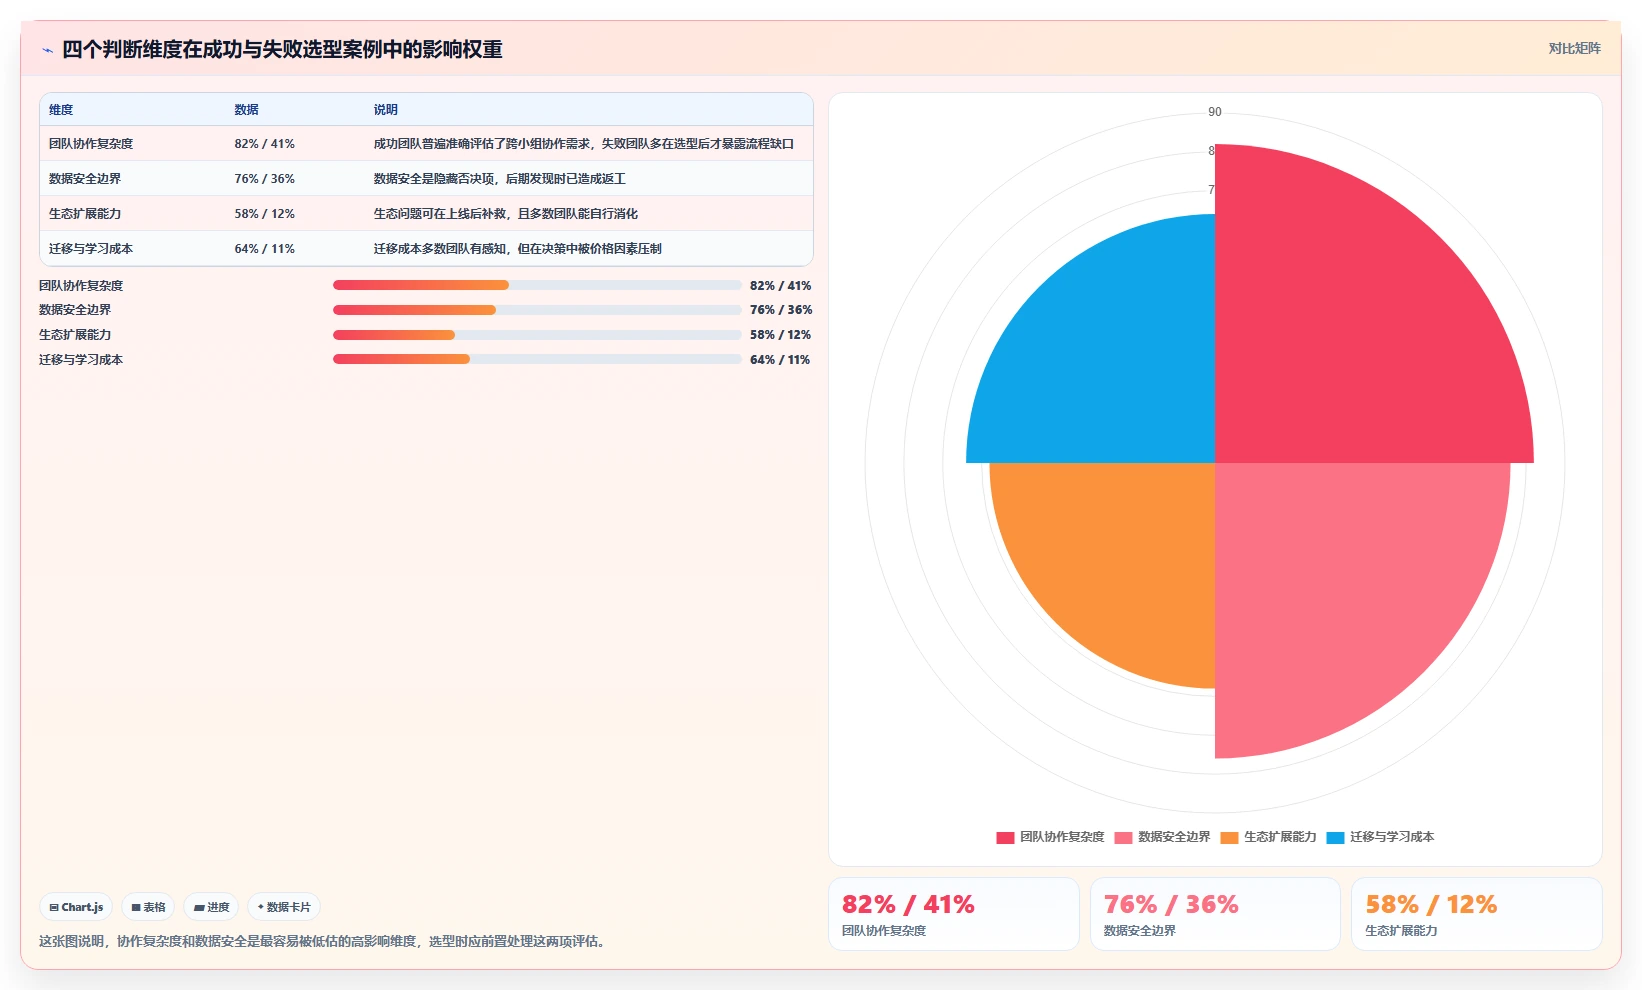Click the 58% / 12% table cell
The image size is (1642, 990).
(x=265, y=214)
